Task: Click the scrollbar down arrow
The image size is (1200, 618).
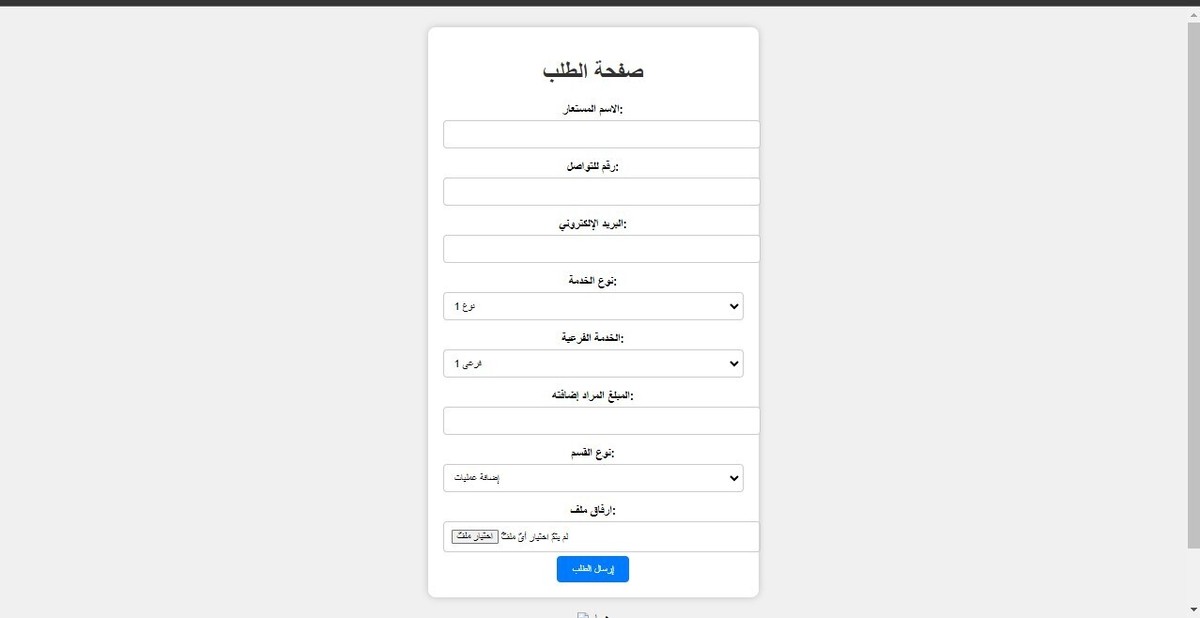Action: point(1193,611)
